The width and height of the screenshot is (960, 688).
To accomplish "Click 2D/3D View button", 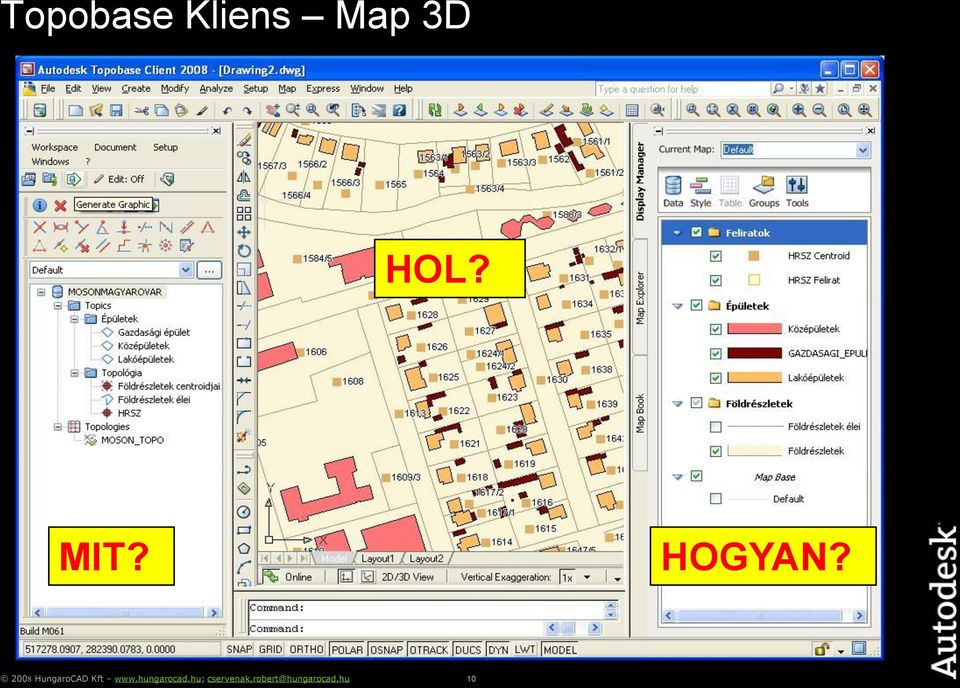I will 407,577.
